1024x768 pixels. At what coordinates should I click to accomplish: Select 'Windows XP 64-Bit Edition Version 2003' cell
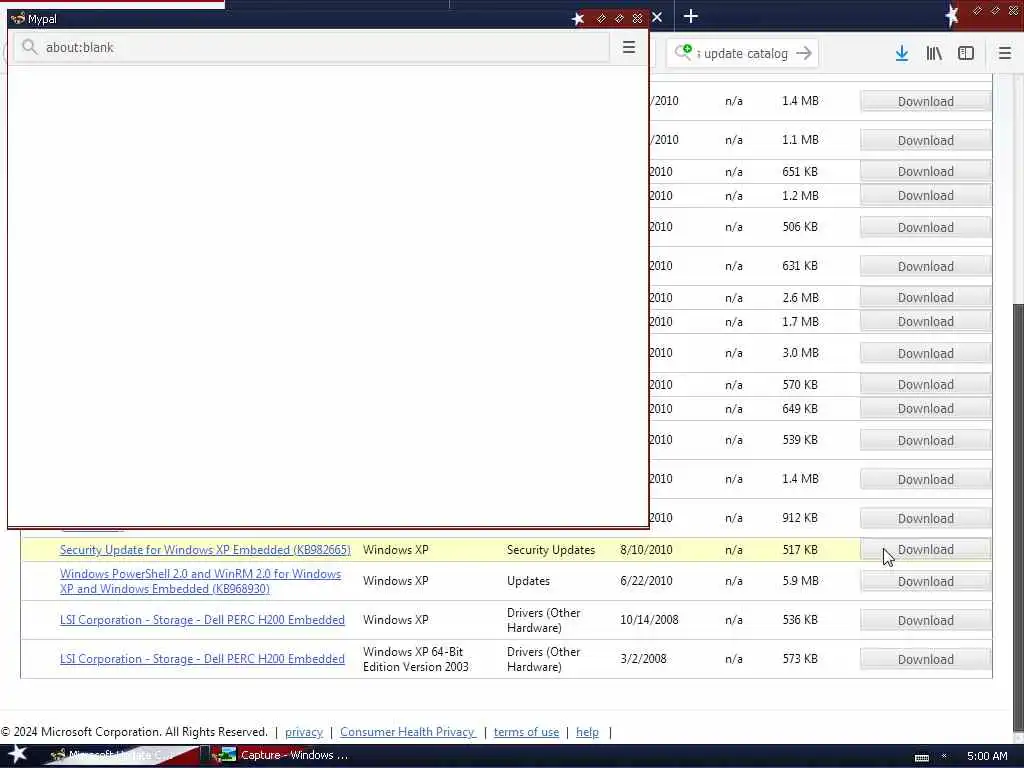[415, 659]
